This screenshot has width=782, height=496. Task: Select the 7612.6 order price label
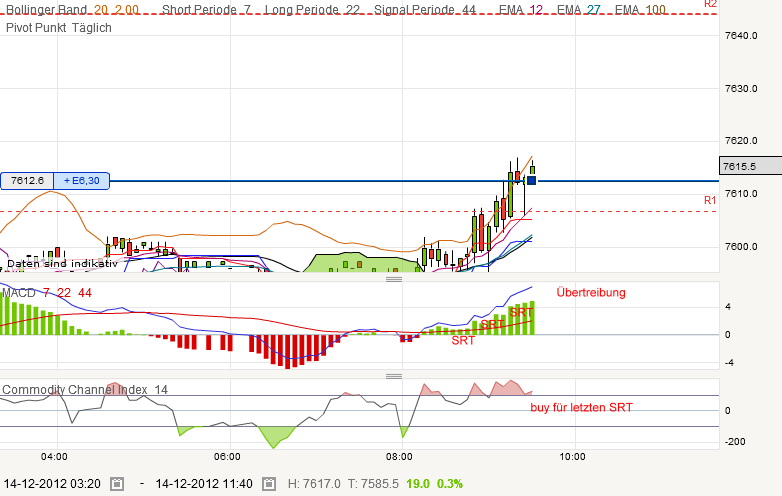pos(27,180)
